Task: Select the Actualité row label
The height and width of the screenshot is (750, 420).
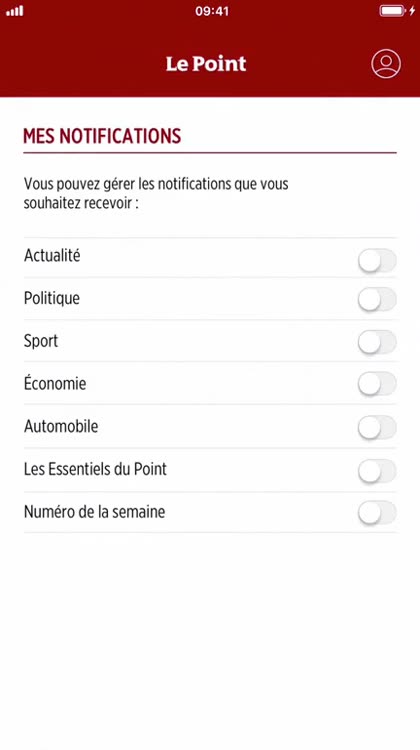Action: pos(52,255)
